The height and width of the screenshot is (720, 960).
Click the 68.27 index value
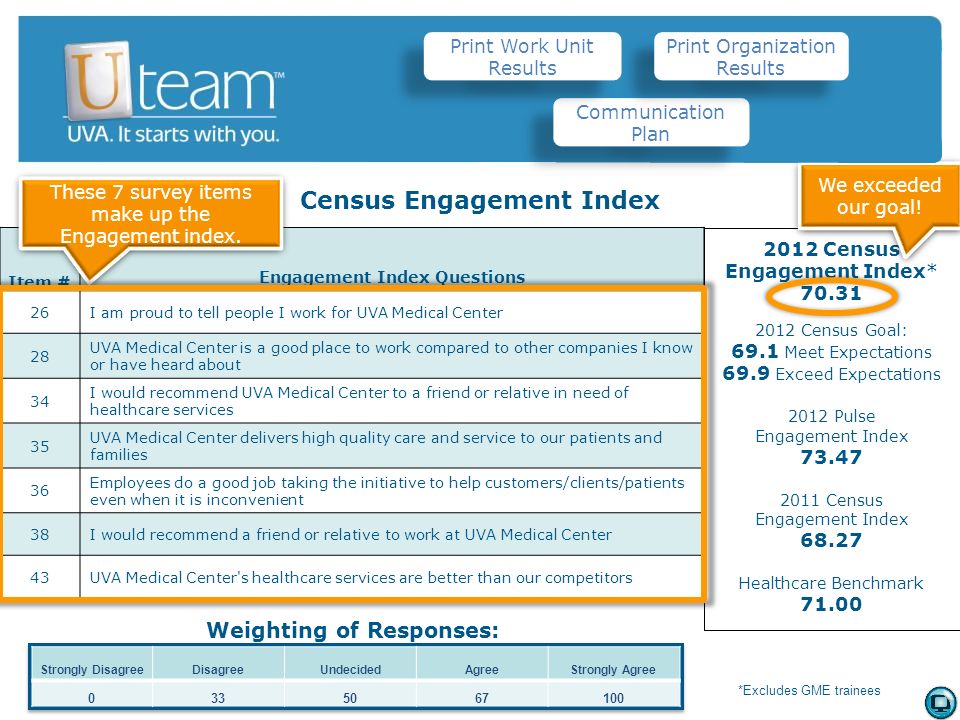[831, 541]
